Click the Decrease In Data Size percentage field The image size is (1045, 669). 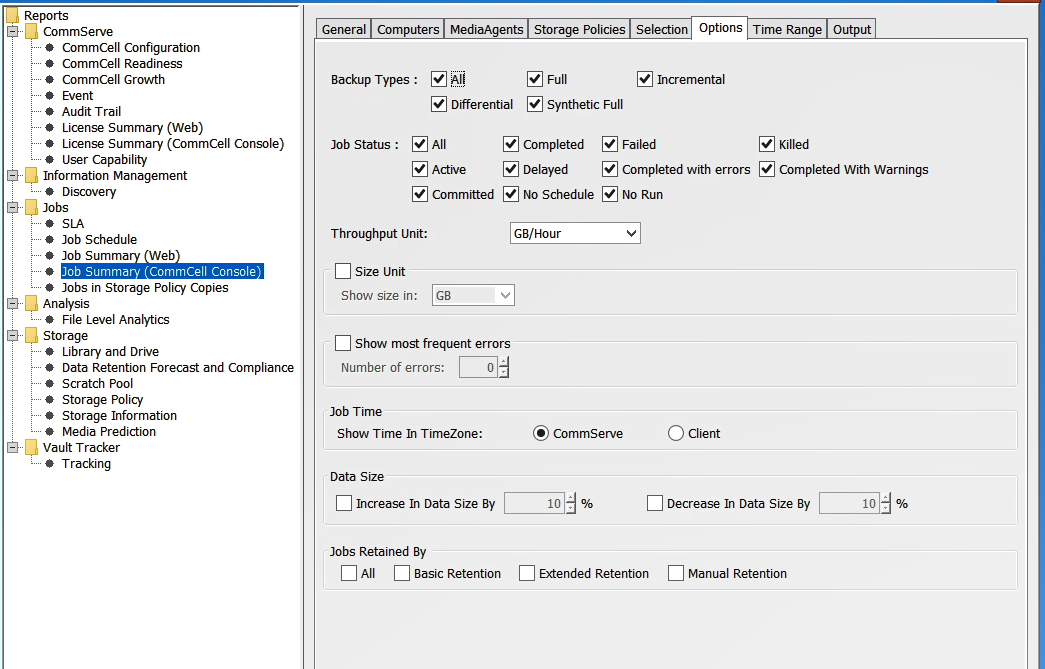[x=849, y=503]
